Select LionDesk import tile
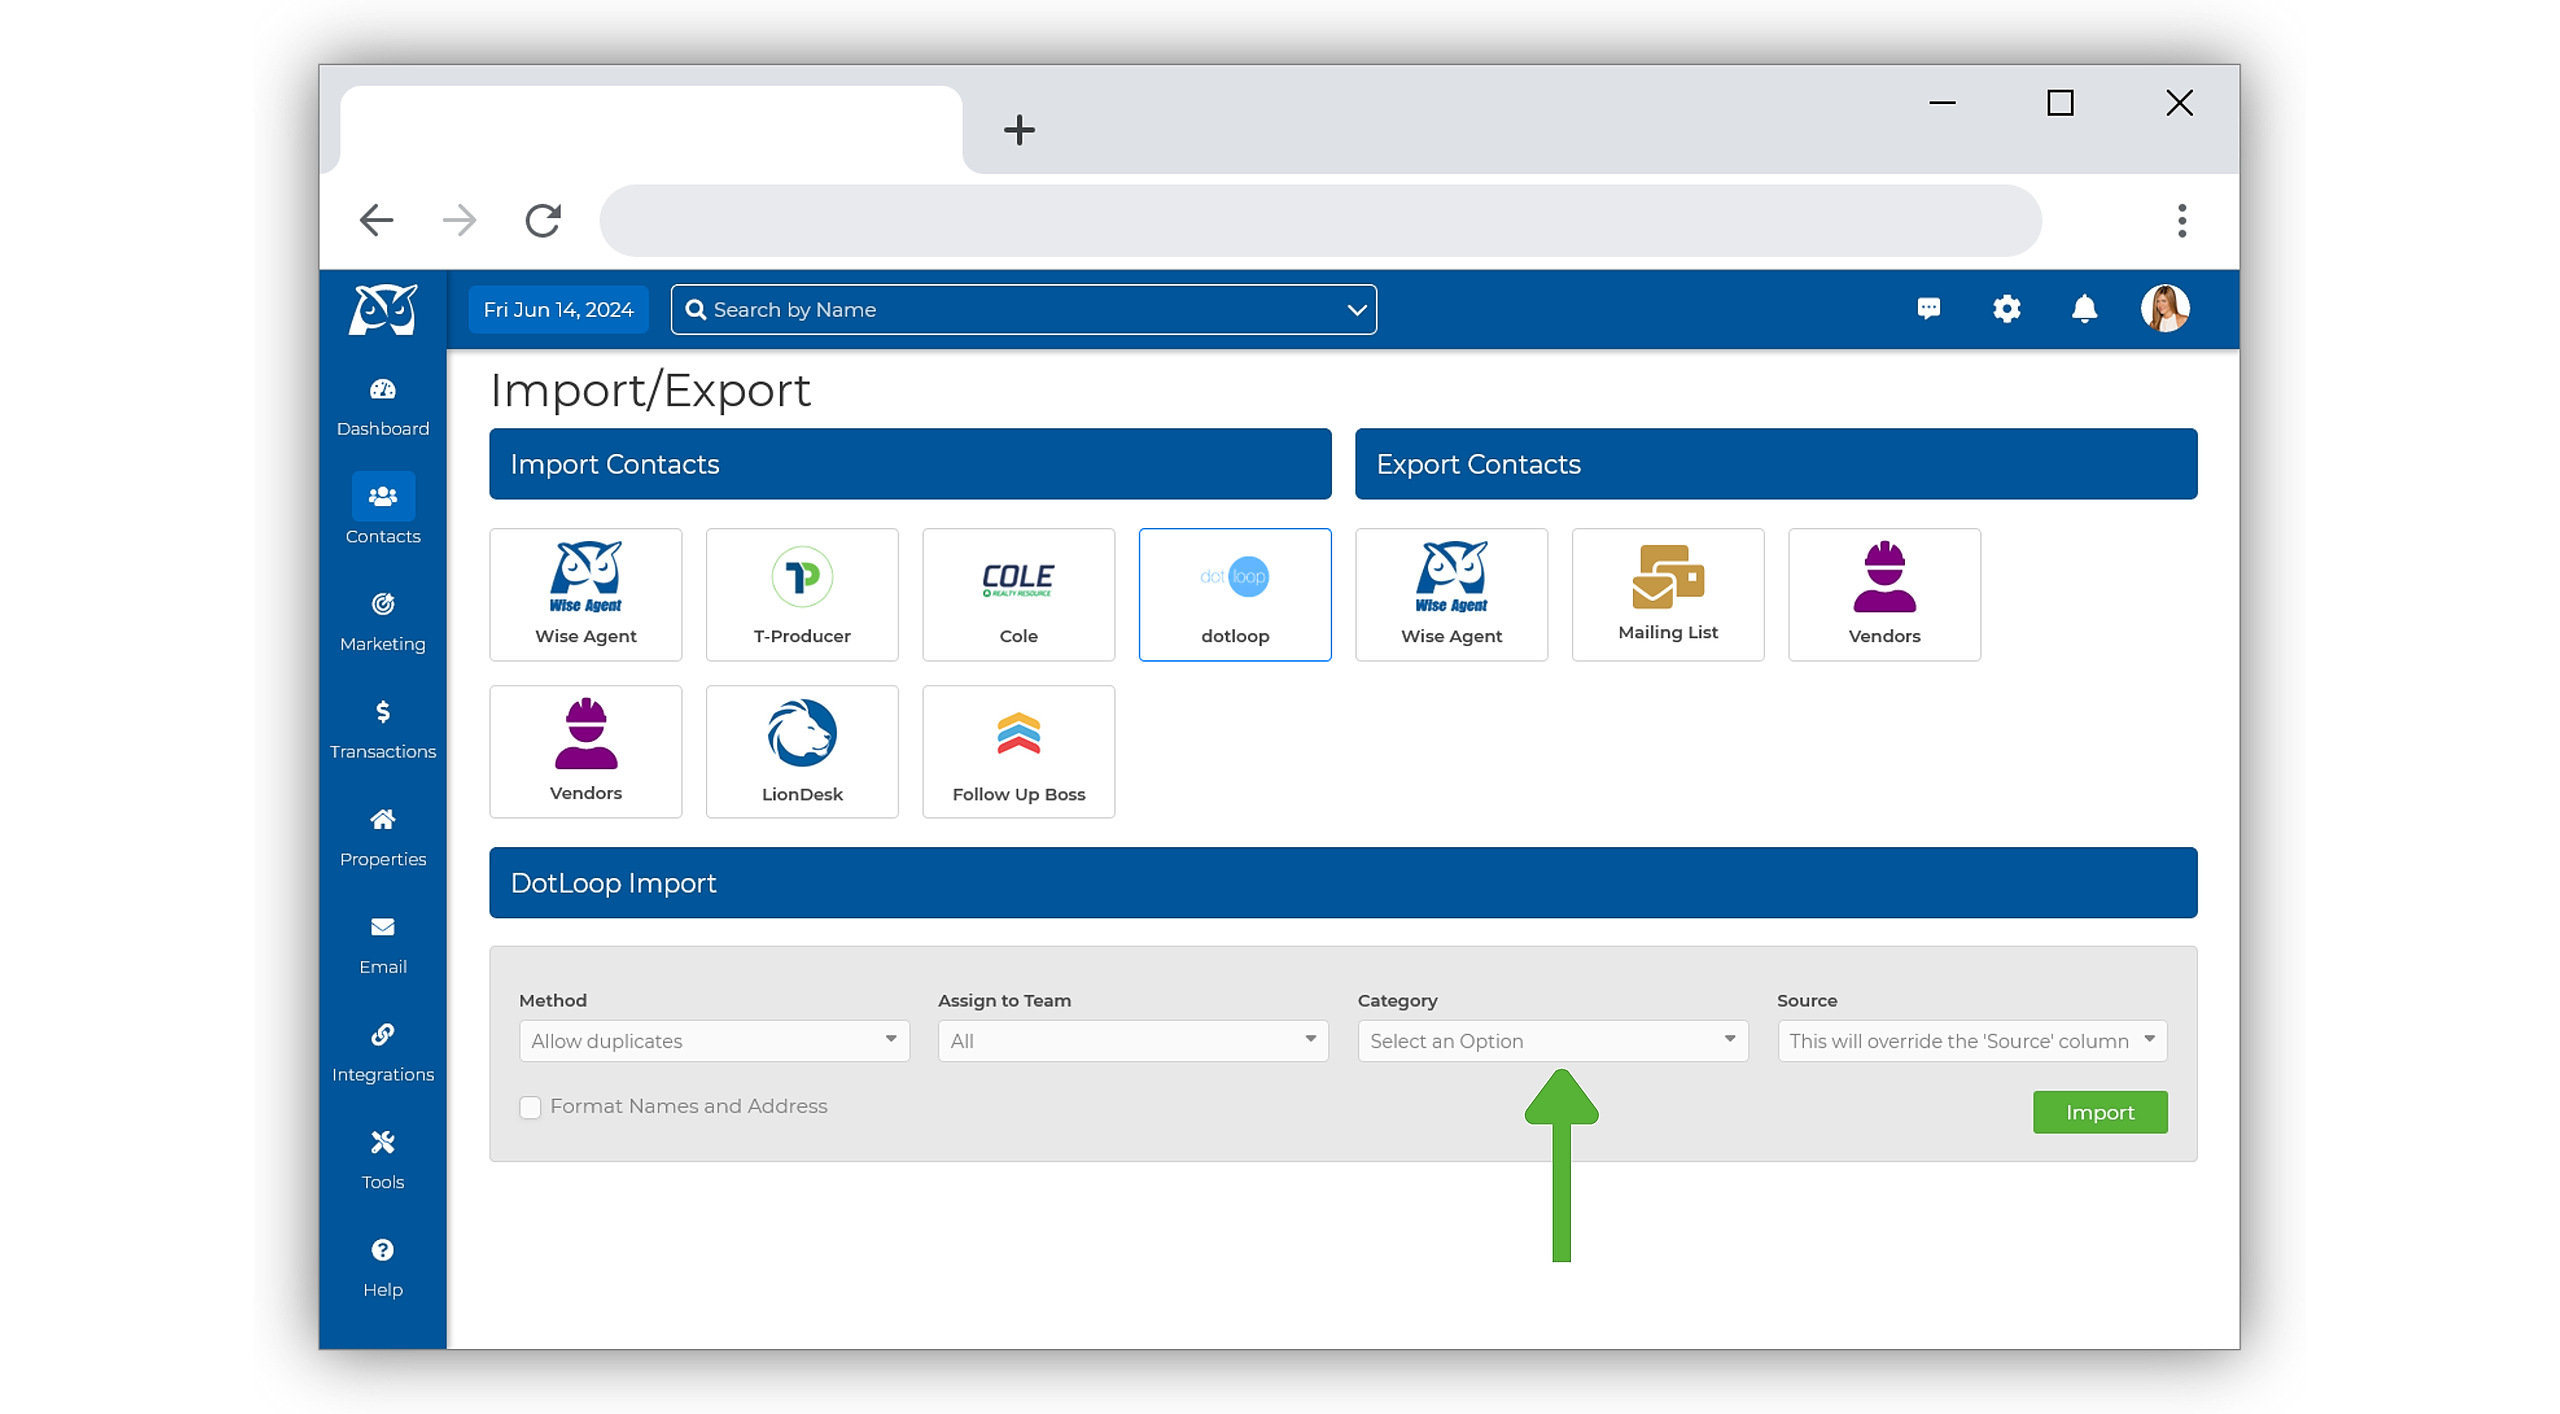The image size is (2560, 1414). (x=801, y=751)
